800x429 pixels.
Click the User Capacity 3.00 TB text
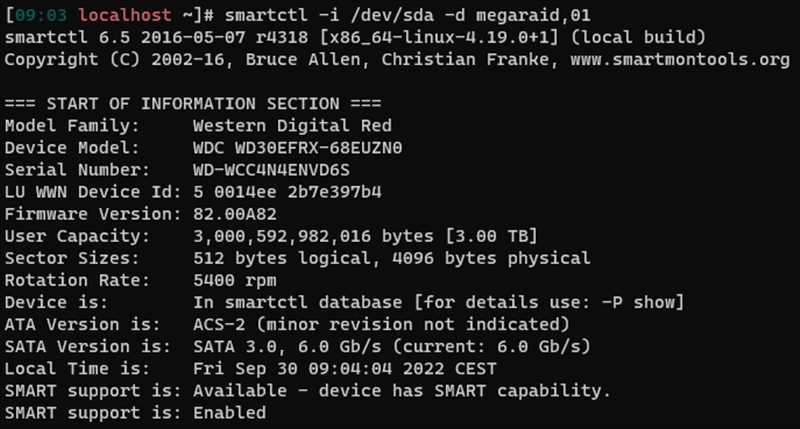coord(491,236)
